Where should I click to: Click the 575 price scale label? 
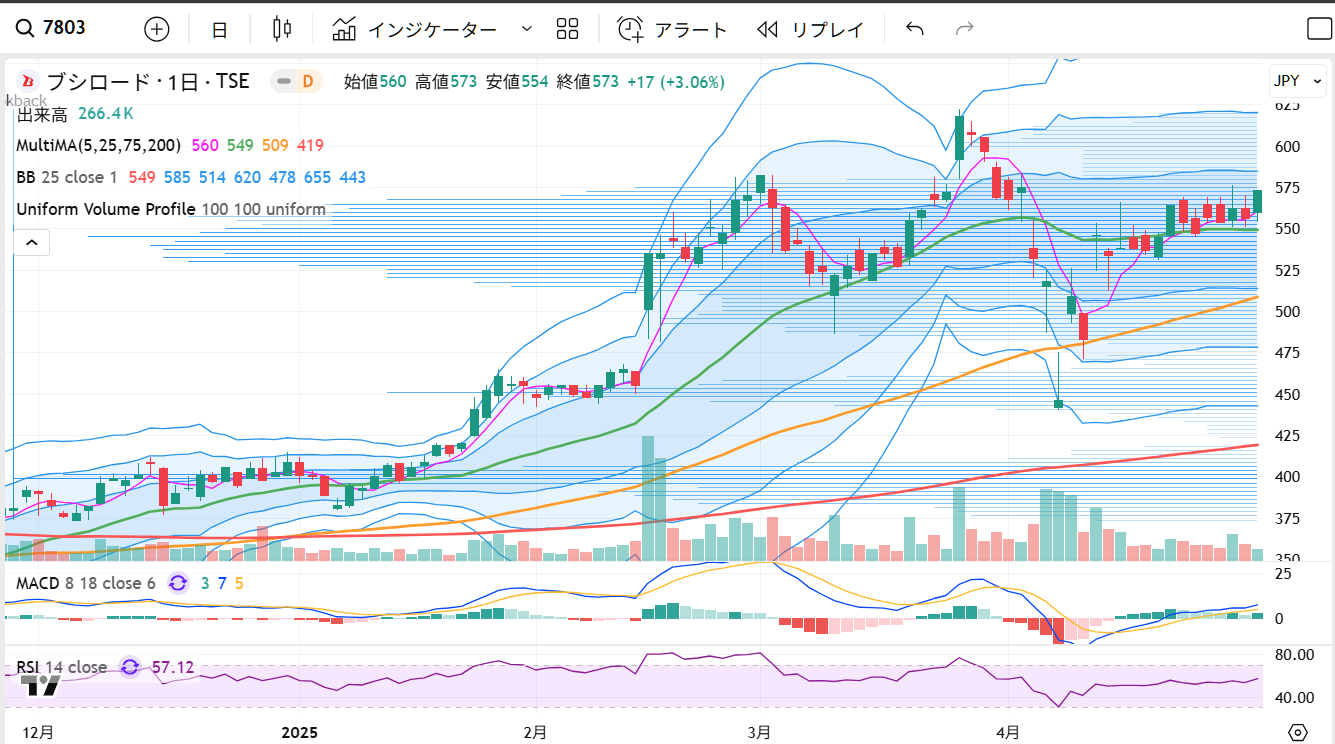(x=1286, y=188)
